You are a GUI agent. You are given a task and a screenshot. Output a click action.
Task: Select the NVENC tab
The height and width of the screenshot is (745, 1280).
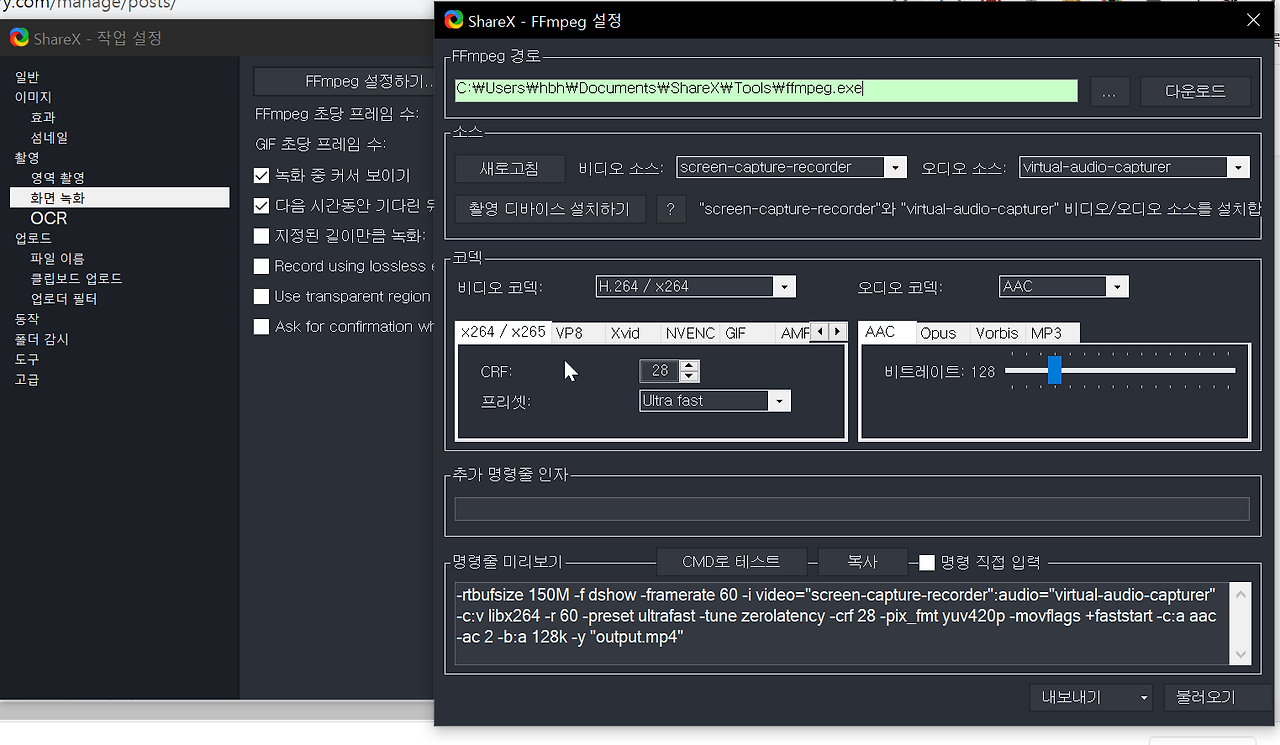click(690, 333)
